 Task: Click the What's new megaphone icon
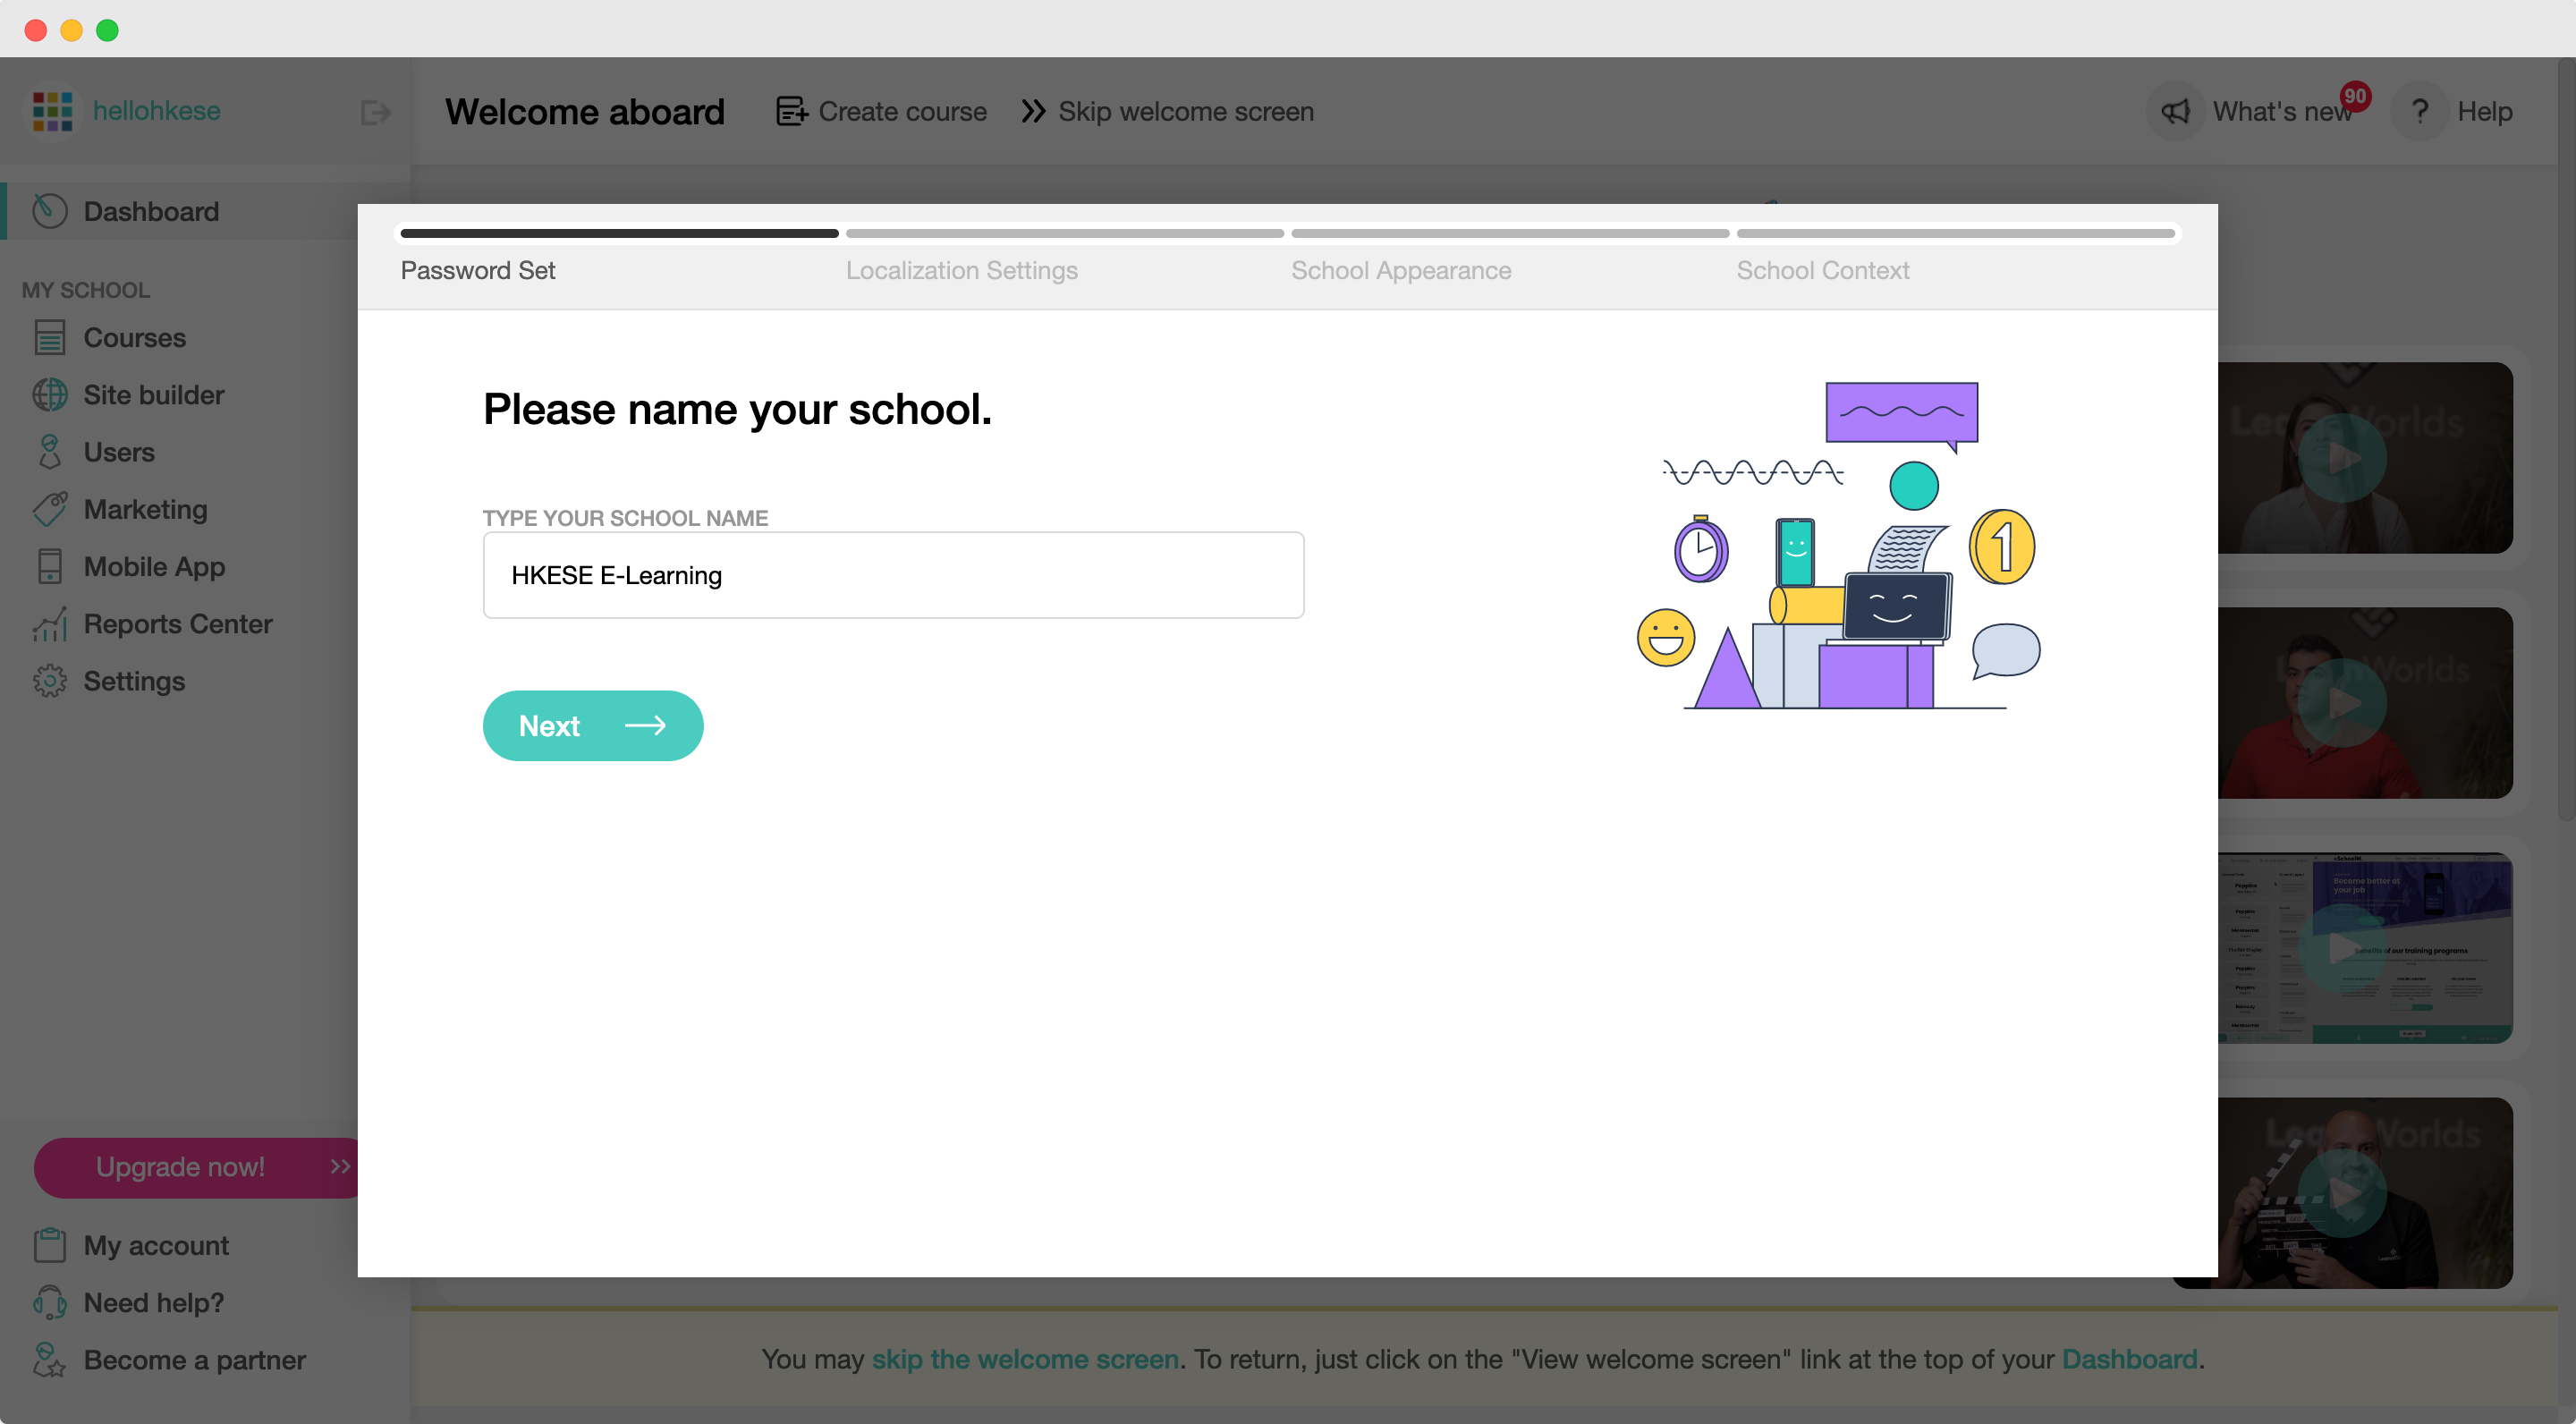click(x=2175, y=112)
